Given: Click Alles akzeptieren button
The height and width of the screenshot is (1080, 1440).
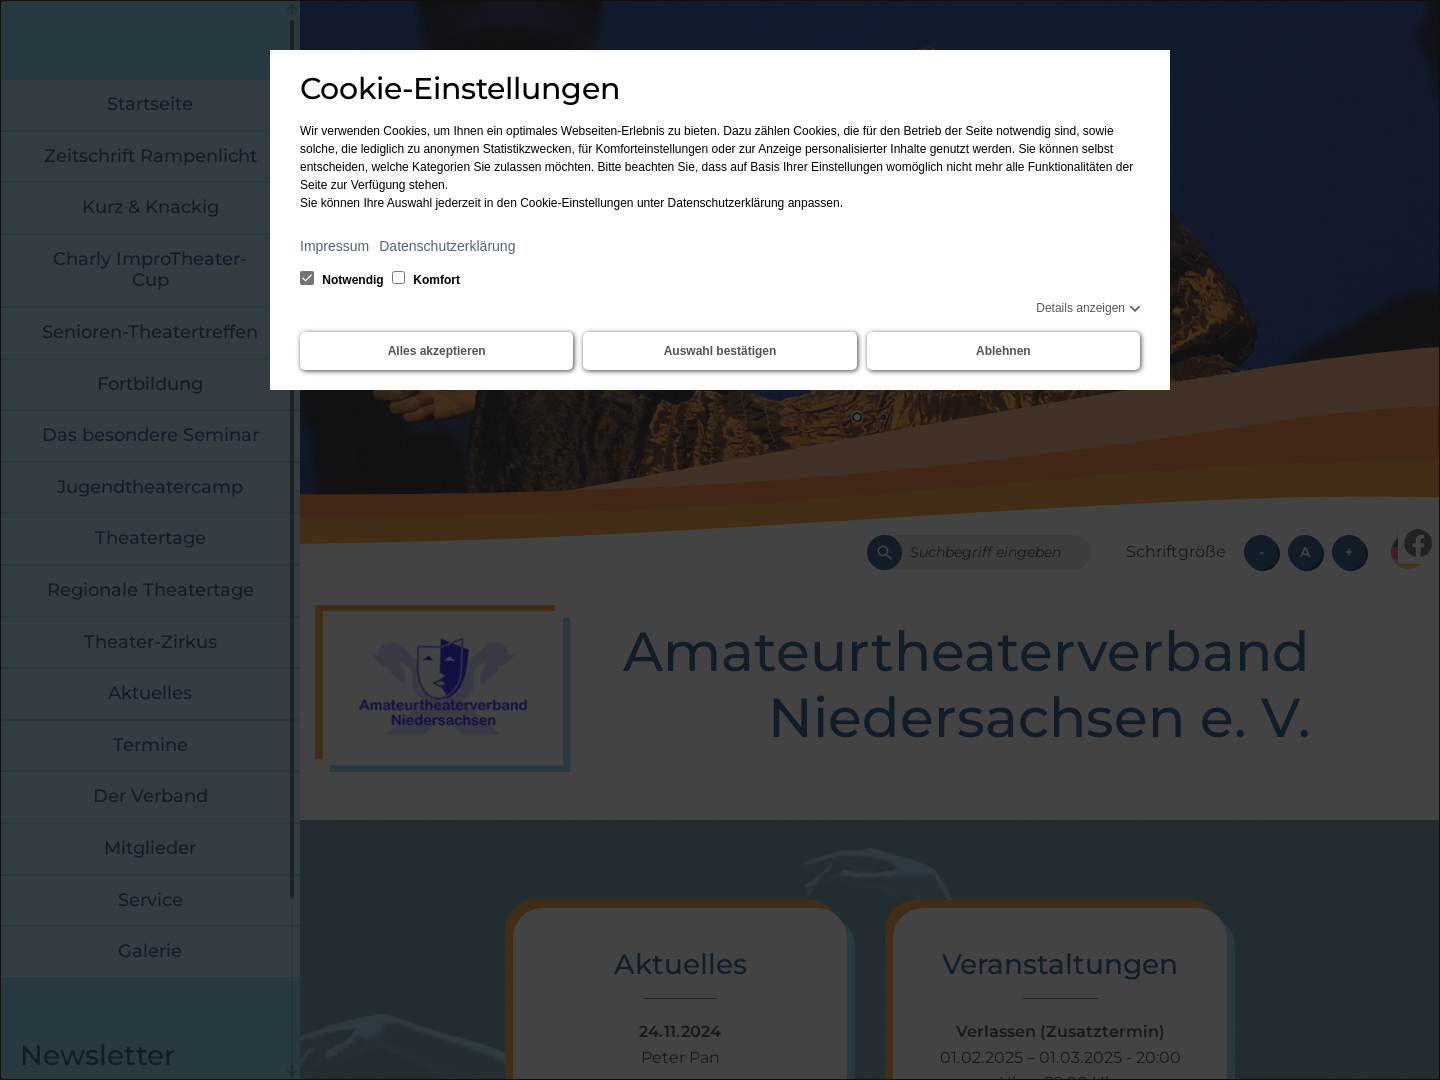Looking at the screenshot, I should (x=437, y=351).
